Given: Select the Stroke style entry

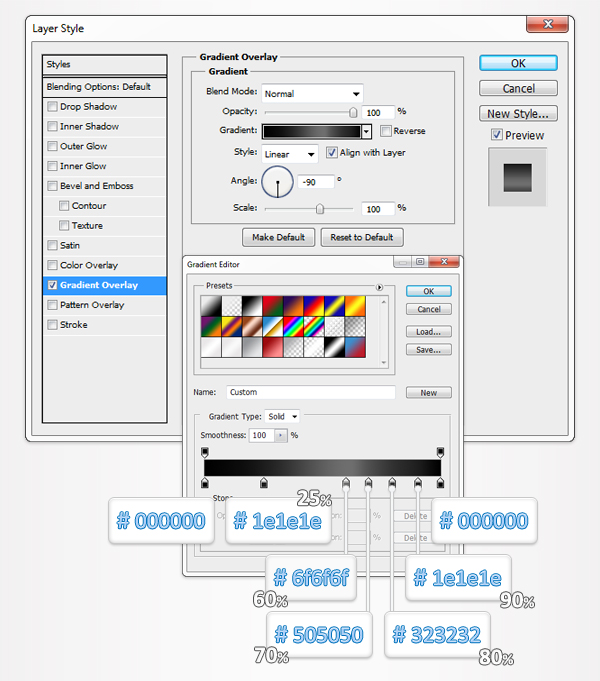Looking at the screenshot, I should point(74,325).
